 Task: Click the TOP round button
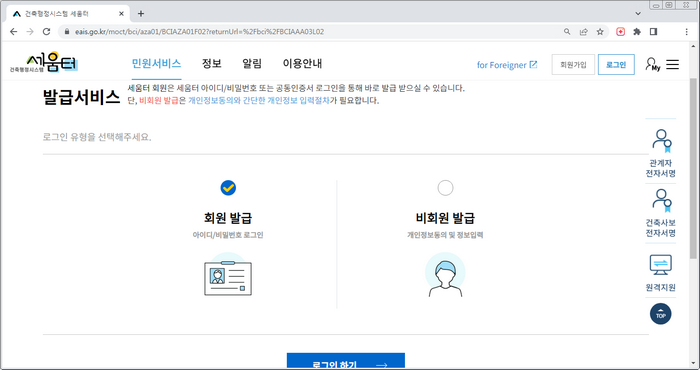(661, 314)
